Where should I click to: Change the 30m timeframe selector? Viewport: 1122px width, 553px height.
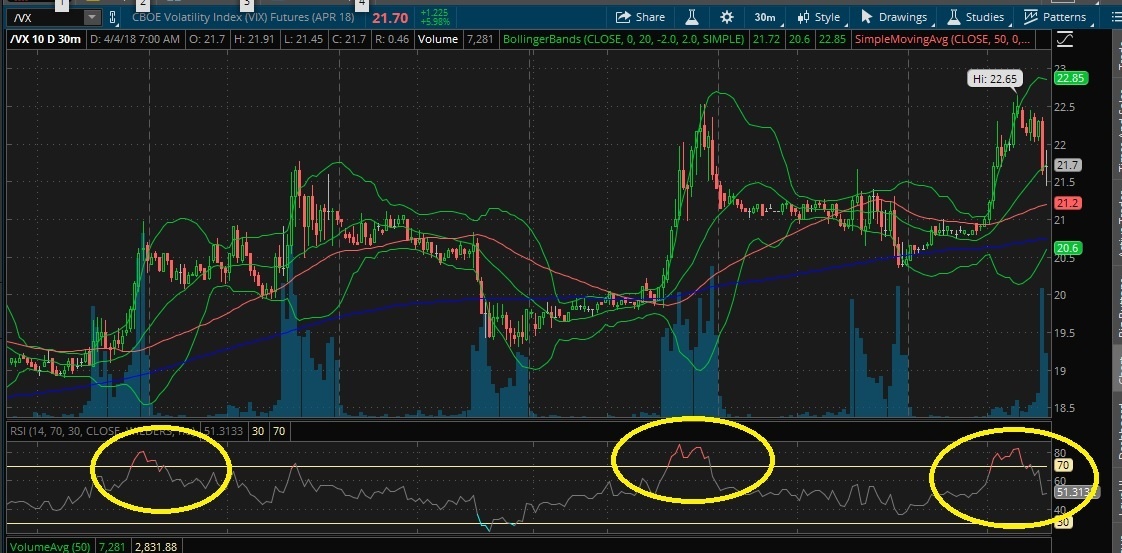[x=765, y=17]
